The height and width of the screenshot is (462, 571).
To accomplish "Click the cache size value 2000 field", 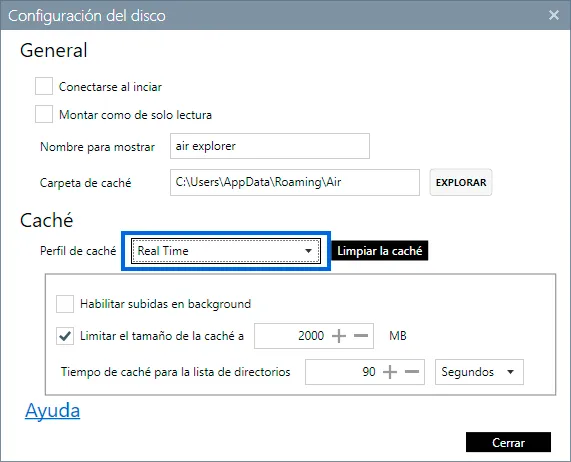I will coord(291,336).
